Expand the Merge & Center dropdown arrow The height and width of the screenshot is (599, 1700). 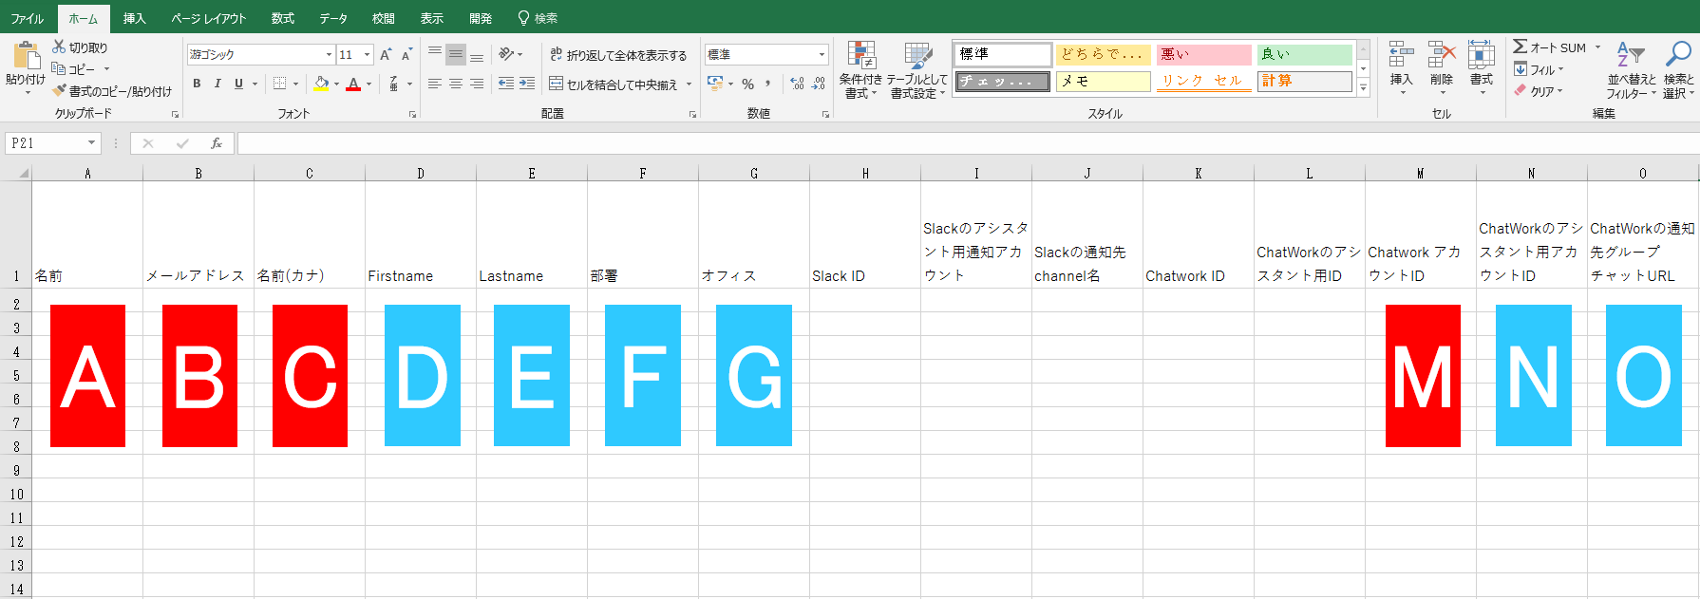(x=689, y=84)
